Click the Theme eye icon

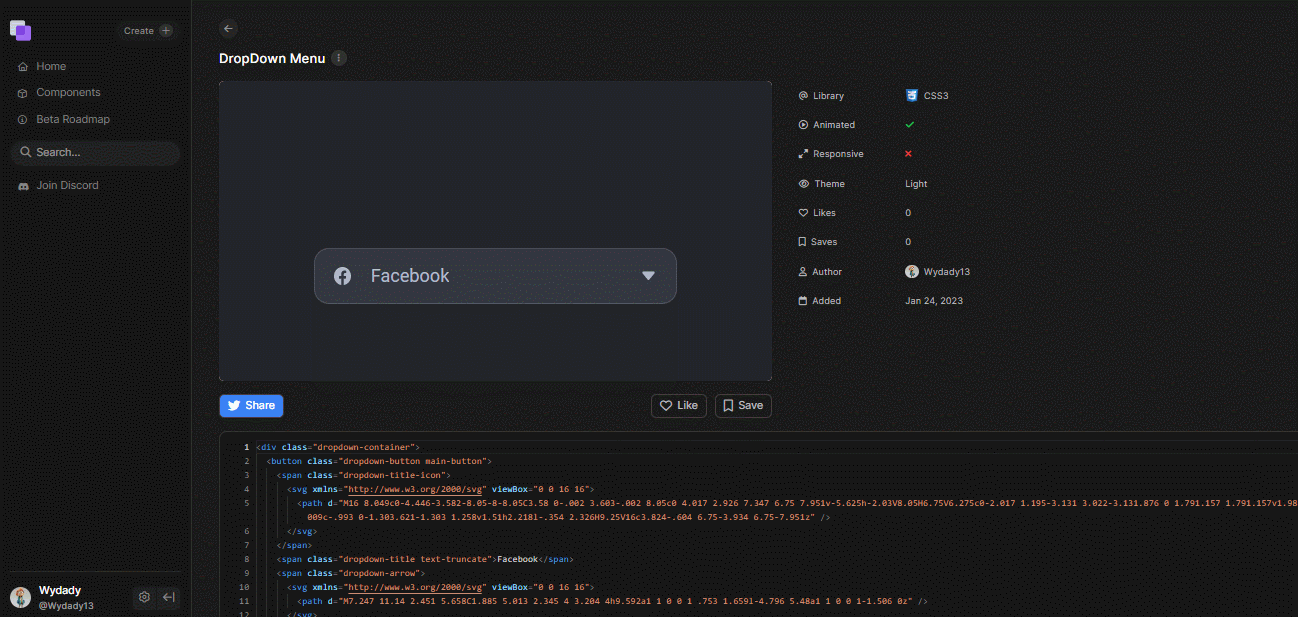[803, 184]
